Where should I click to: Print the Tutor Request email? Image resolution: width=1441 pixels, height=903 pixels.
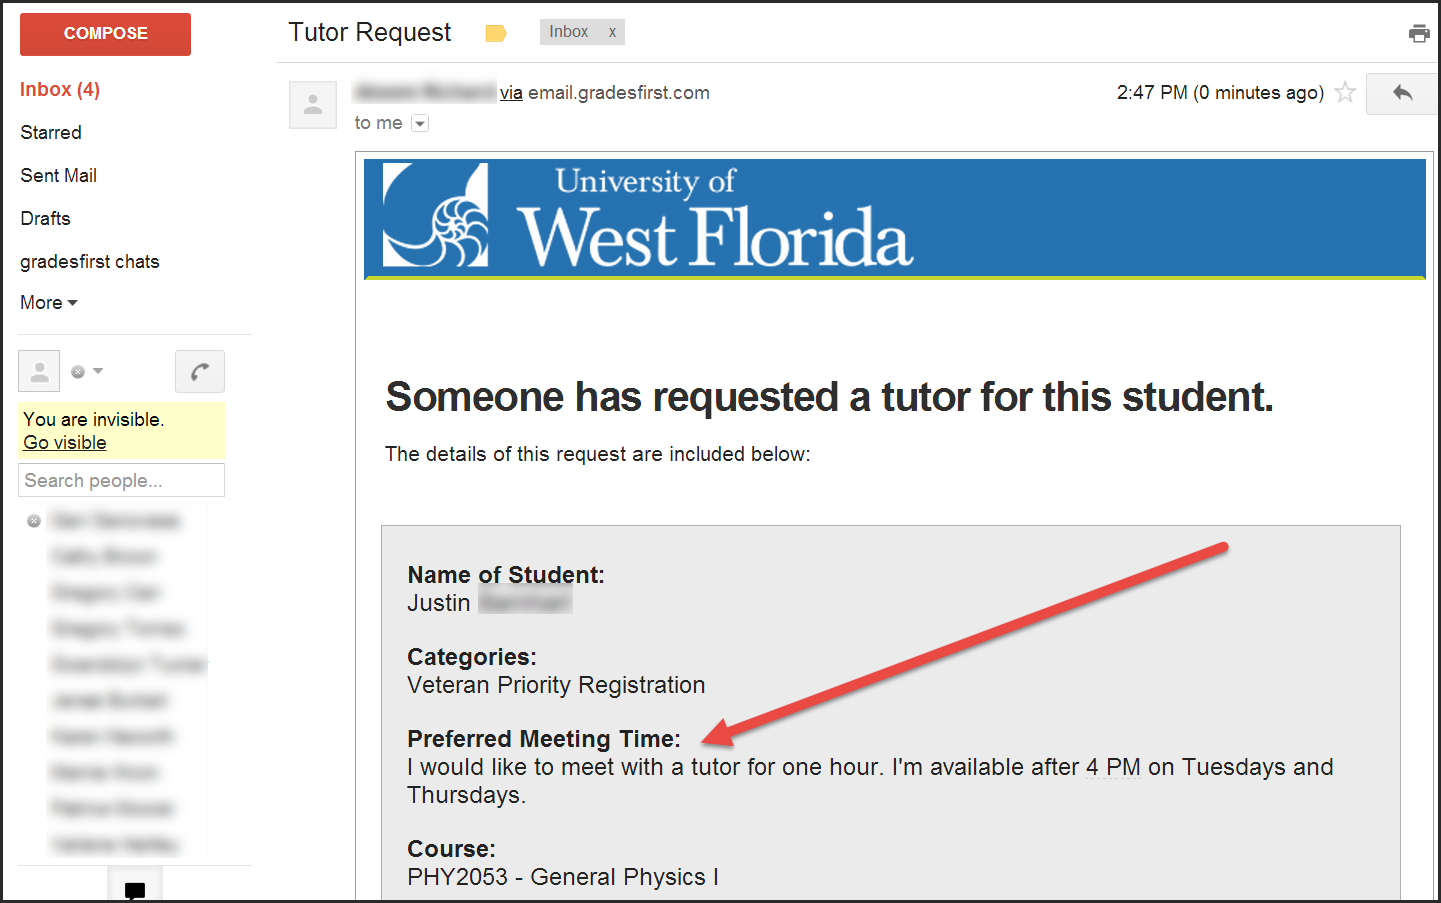(x=1419, y=32)
